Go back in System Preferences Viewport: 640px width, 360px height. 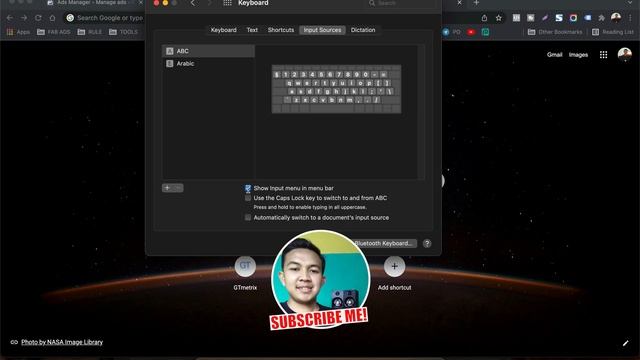[x=193, y=3]
